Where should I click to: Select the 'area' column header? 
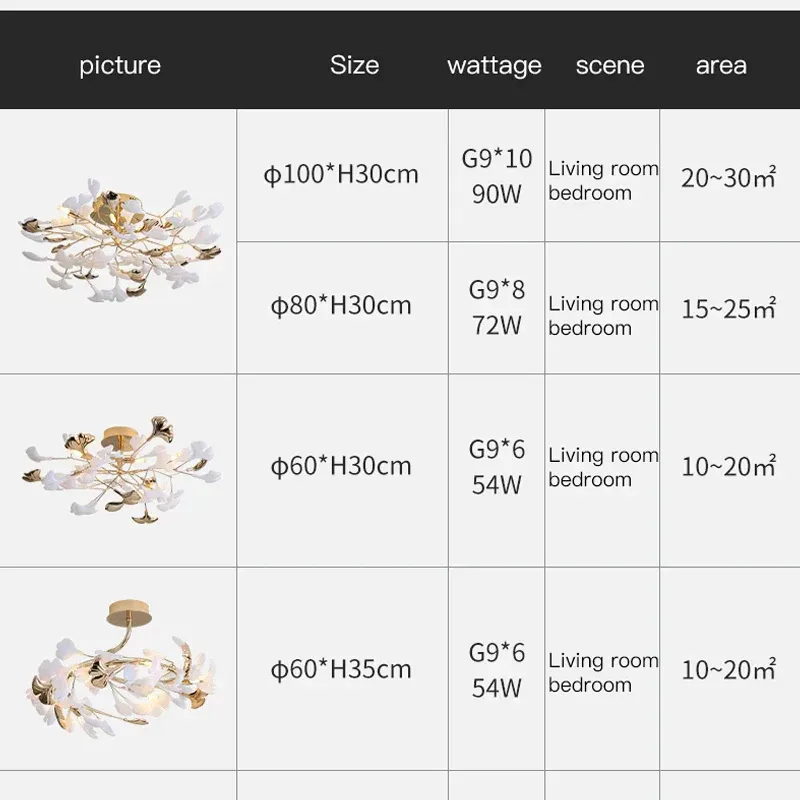coord(721,66)
